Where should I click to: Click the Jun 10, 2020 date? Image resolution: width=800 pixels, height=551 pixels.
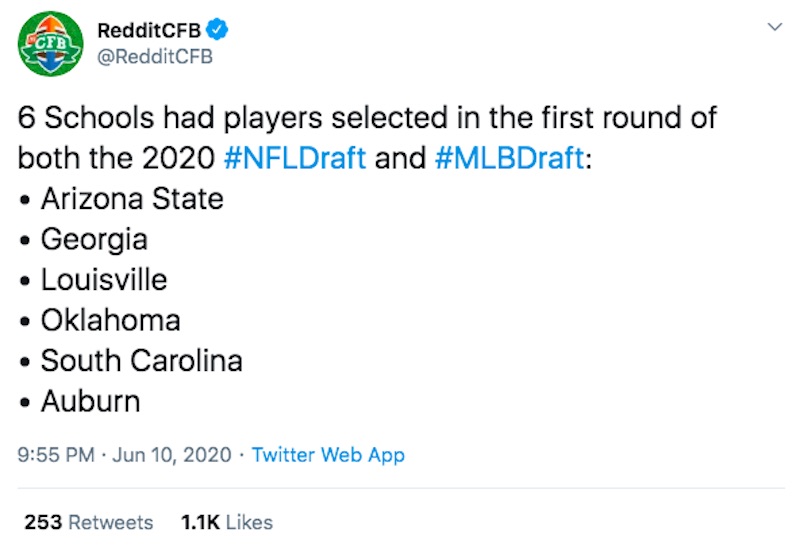click(172, 455)
